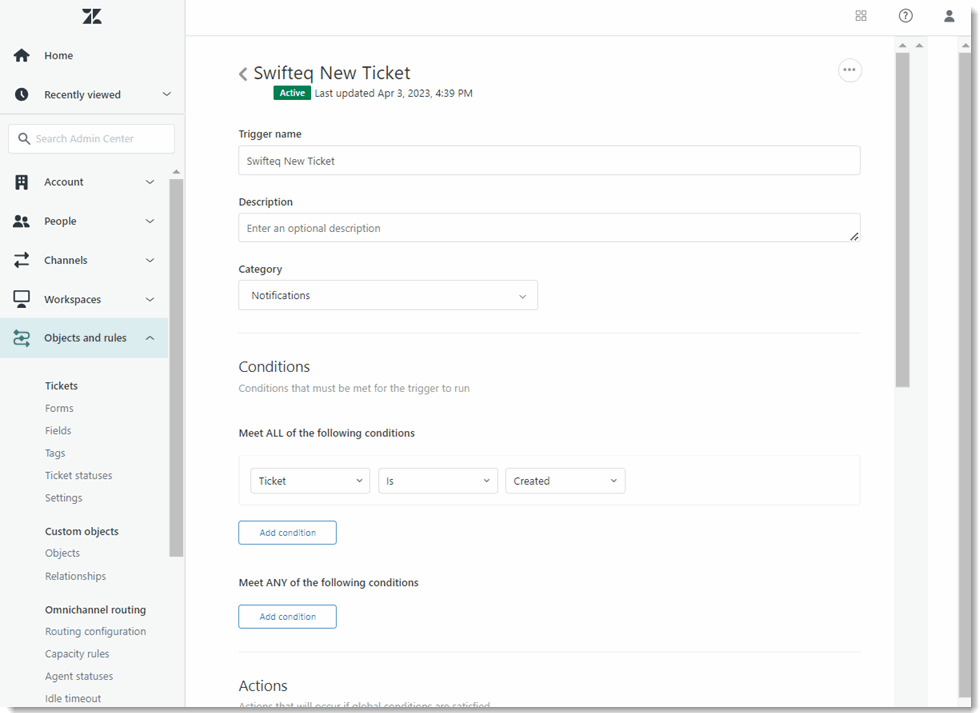Open Fields under Tickets
Image resolution: width=980 pixels, height=713 pixels.
[58, 431]
